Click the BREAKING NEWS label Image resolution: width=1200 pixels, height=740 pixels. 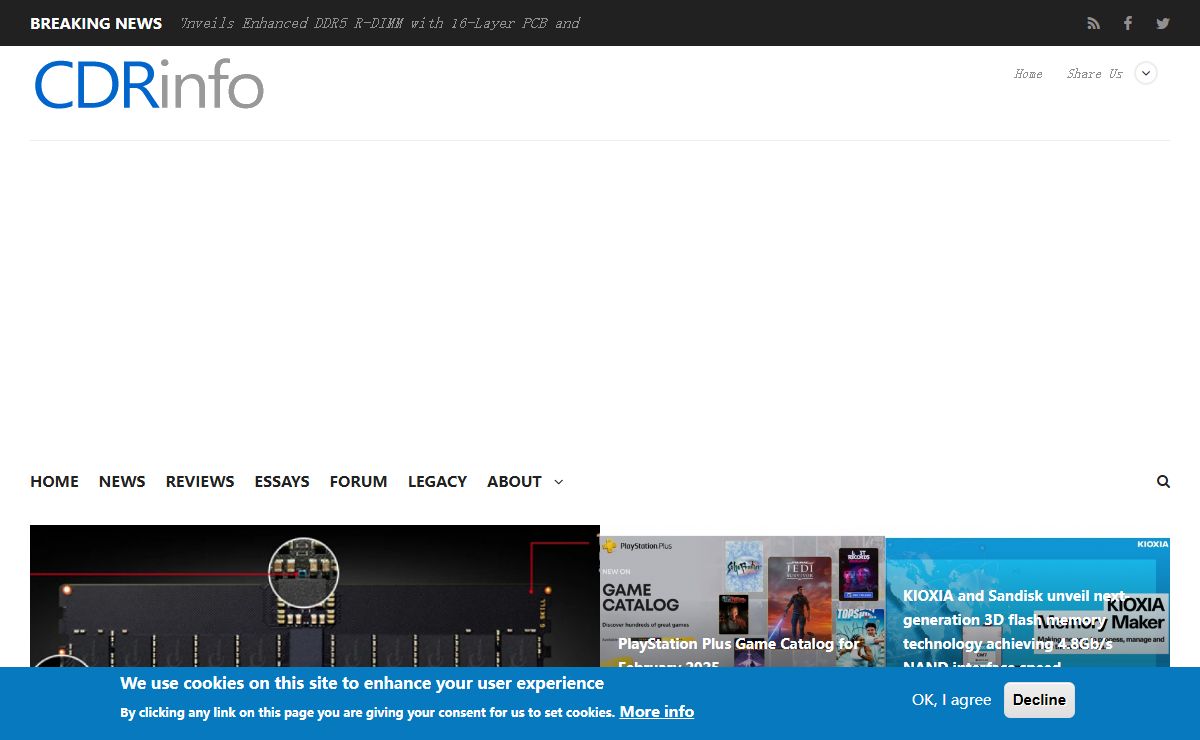point(96,23)
